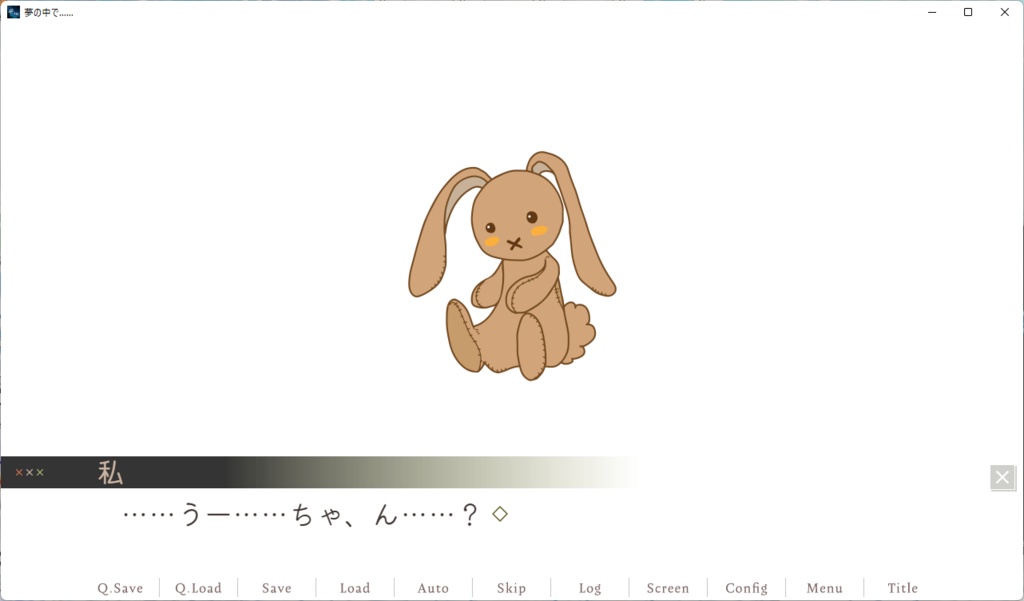Enable Skip mode to fast-forward text

(x=511, y=588)
